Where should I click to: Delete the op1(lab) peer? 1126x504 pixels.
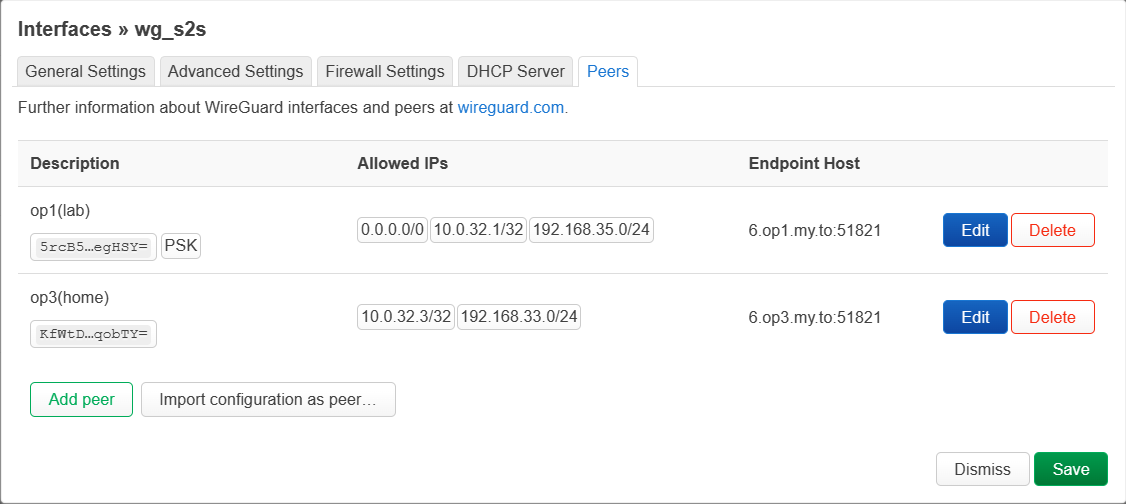coord(1052,230)
